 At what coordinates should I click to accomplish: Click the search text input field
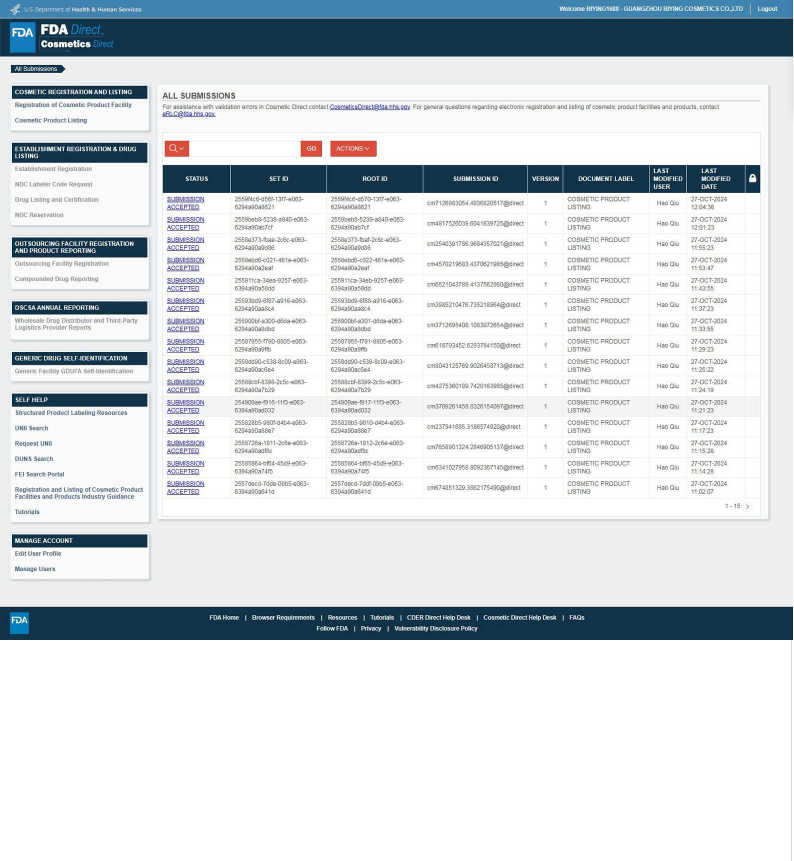click(244, 149)
